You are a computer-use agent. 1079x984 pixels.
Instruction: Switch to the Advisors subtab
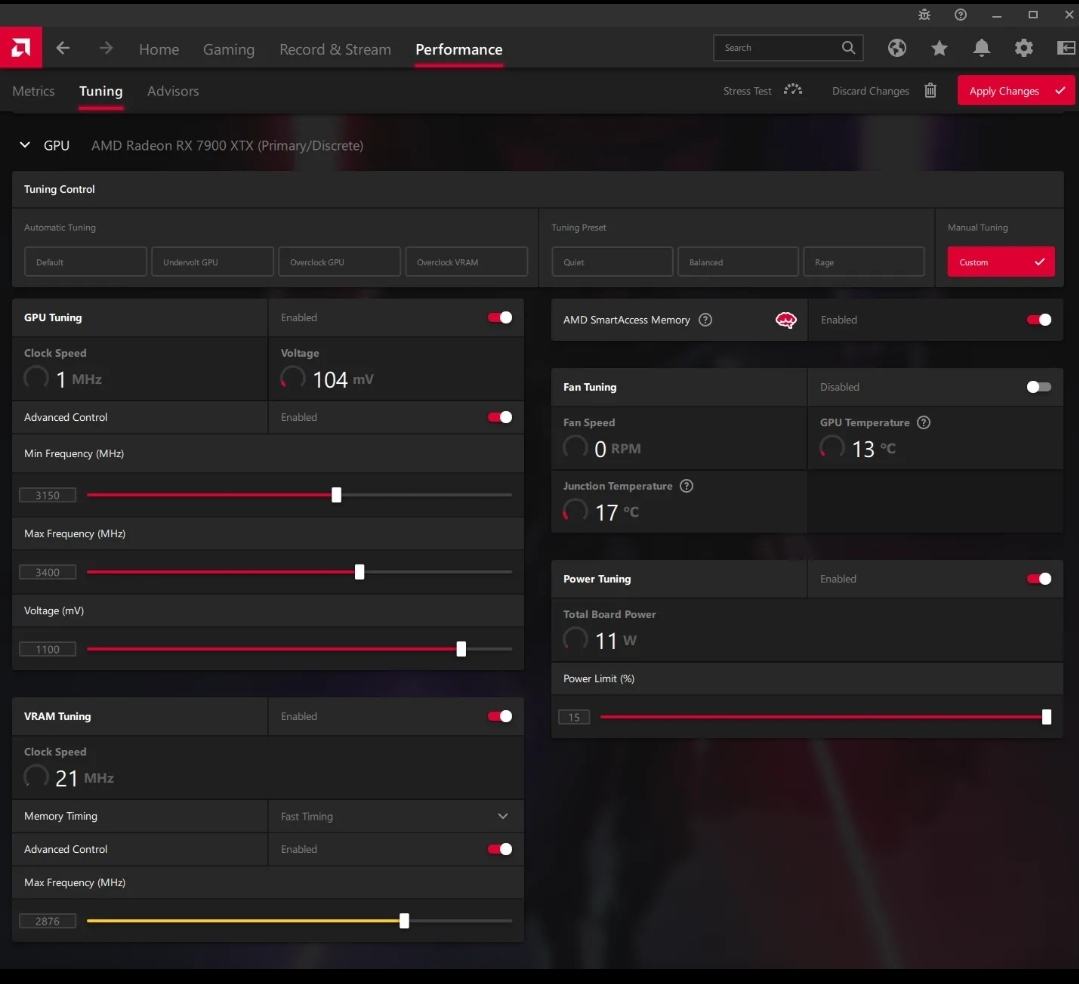[x=173, y=91]
